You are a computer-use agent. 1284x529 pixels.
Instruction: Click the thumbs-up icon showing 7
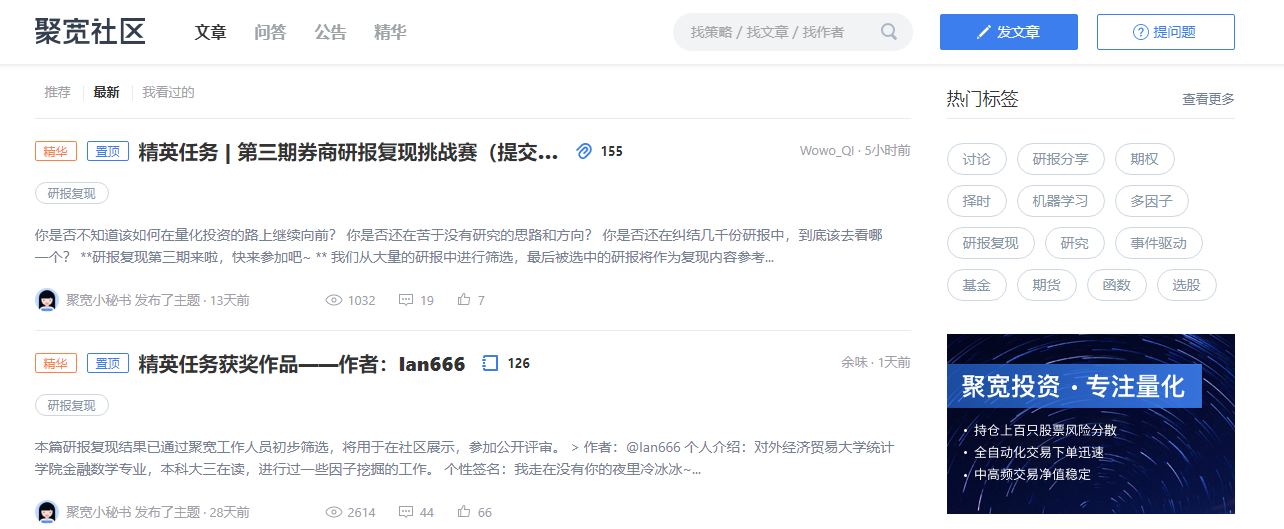pos(464,300)
